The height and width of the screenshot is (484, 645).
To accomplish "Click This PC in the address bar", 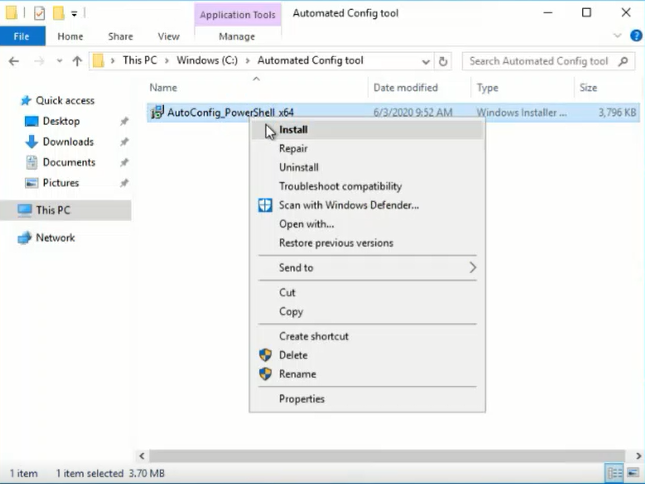I will click(x=140, y=60).
